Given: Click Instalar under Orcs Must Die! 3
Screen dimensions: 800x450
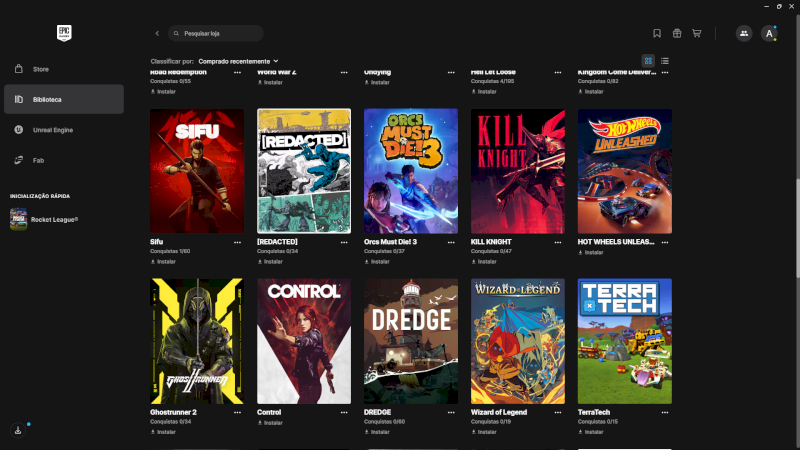Looking at the screenshot, I should (x=377, y=262).
